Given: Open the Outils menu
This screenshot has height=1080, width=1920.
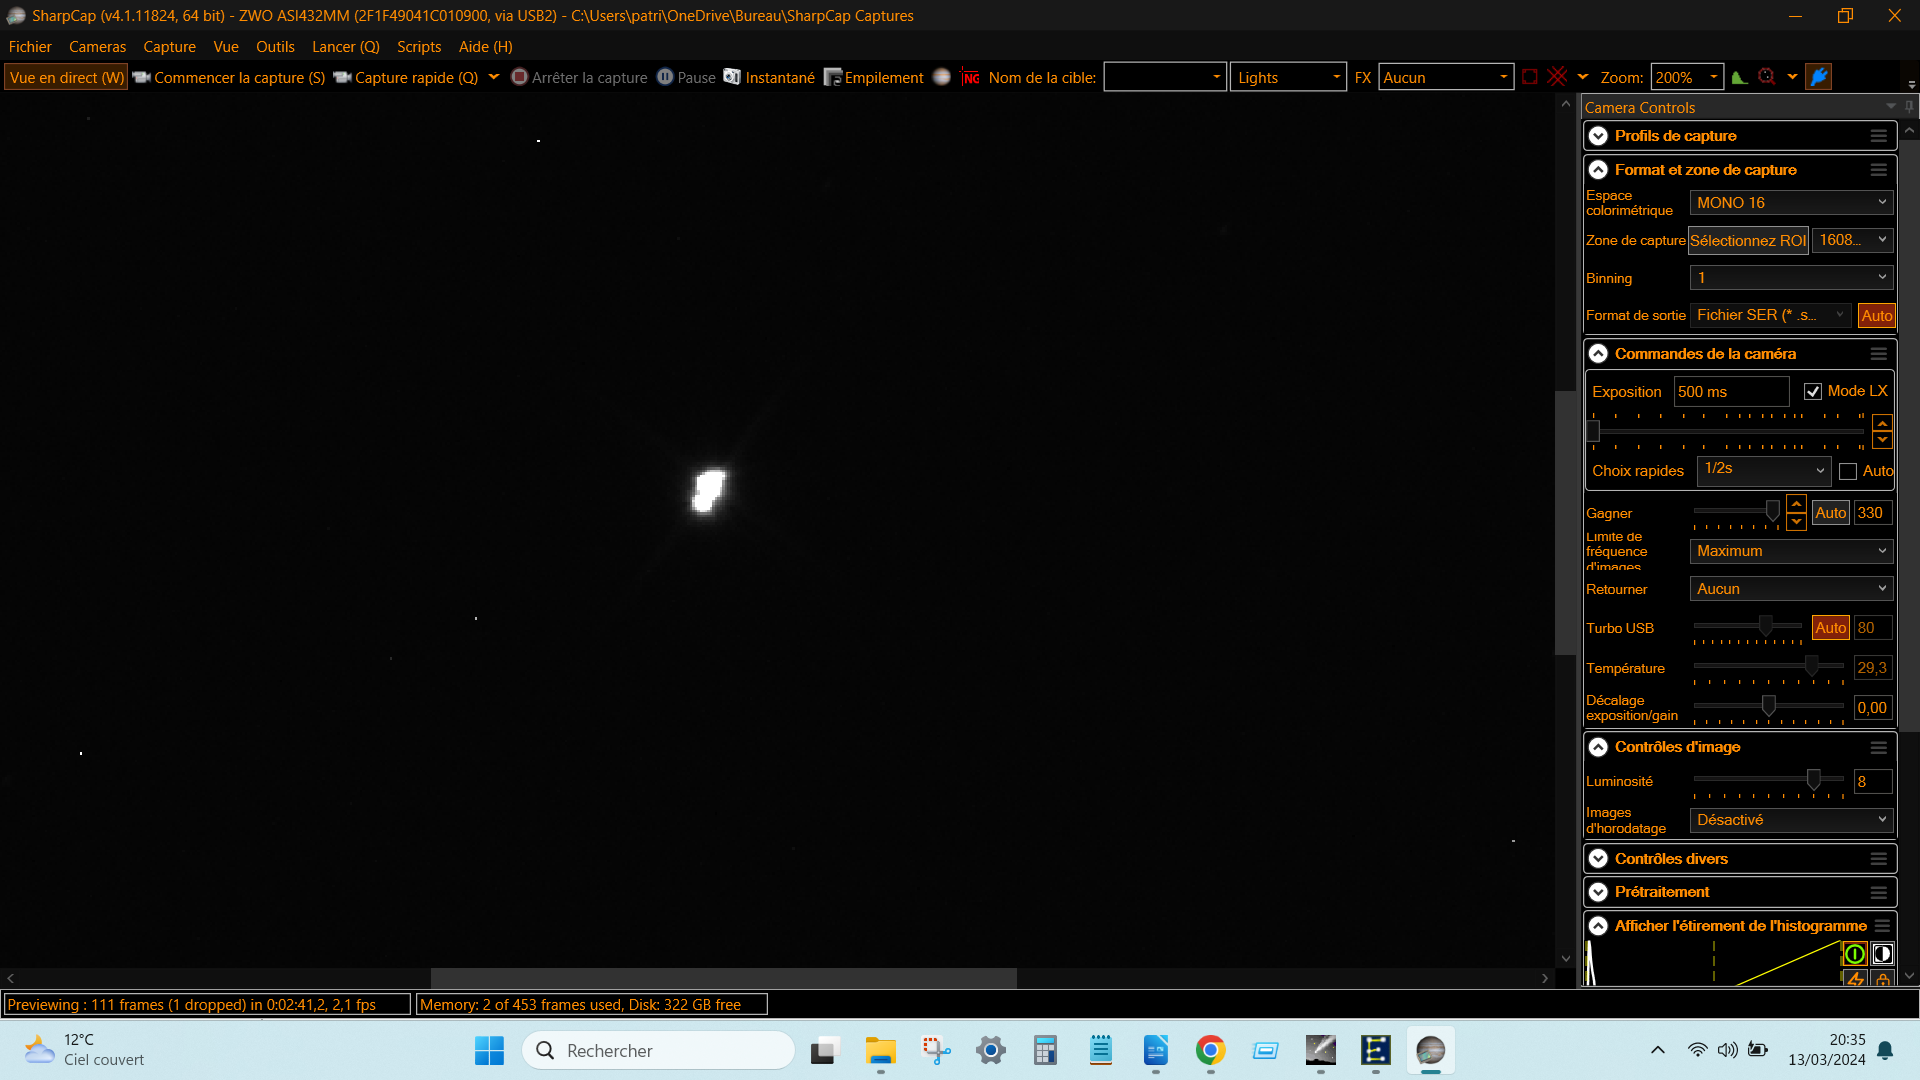Looking at the screenshot, I should pos(274,46).
